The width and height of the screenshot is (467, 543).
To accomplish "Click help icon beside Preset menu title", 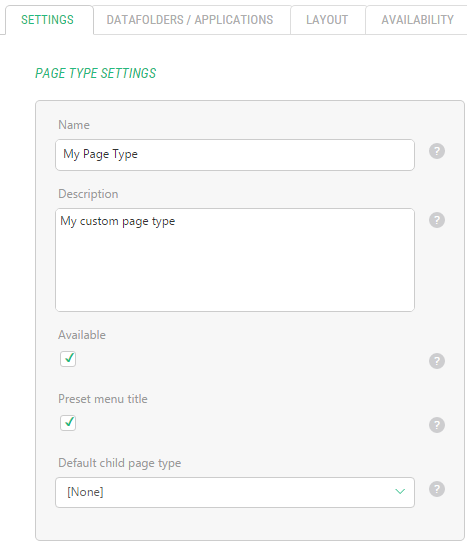I will coord(437,425).
